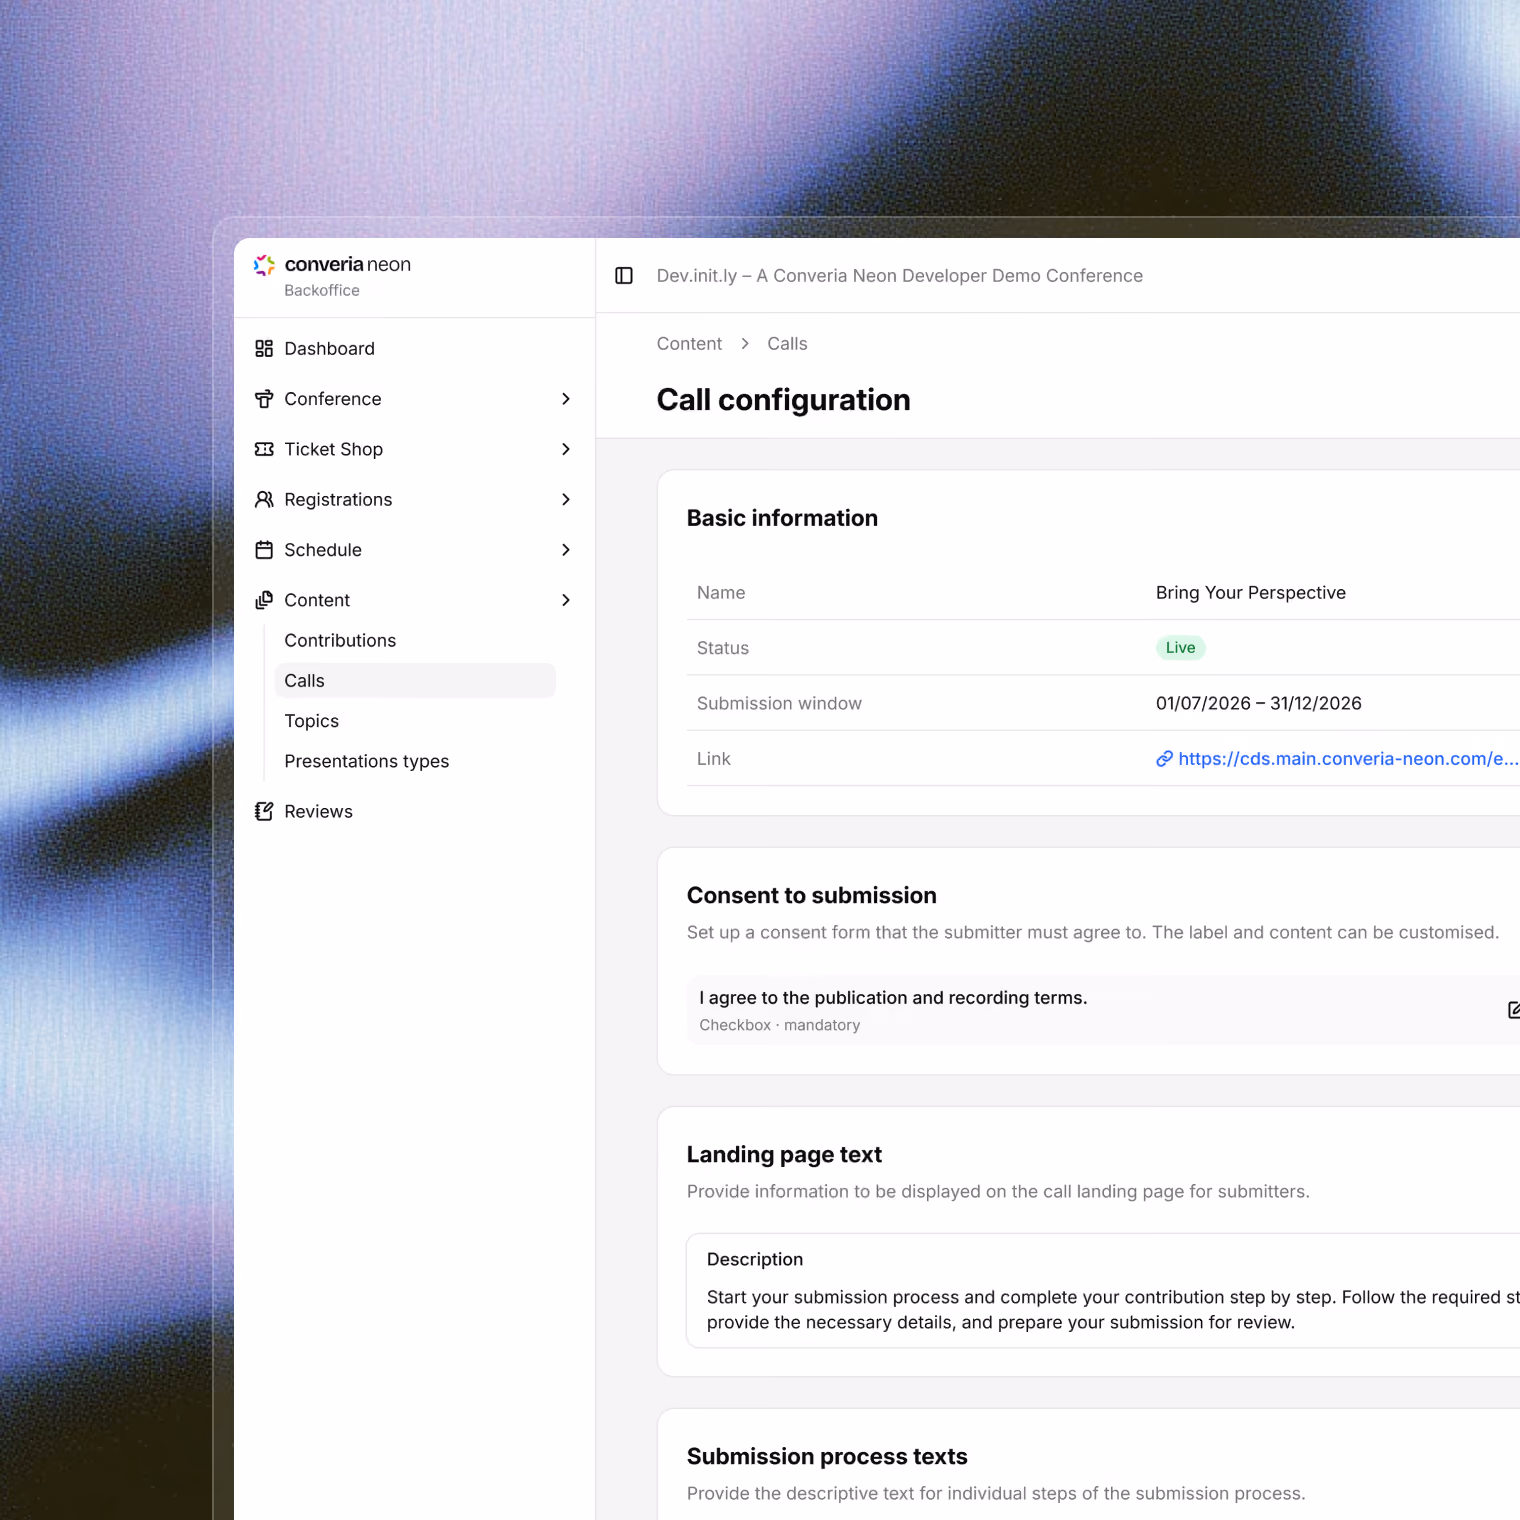The height and width of the screenshot is (1520, 1520).
Task: Click the Call configuration heading
Action: point(783,400)
